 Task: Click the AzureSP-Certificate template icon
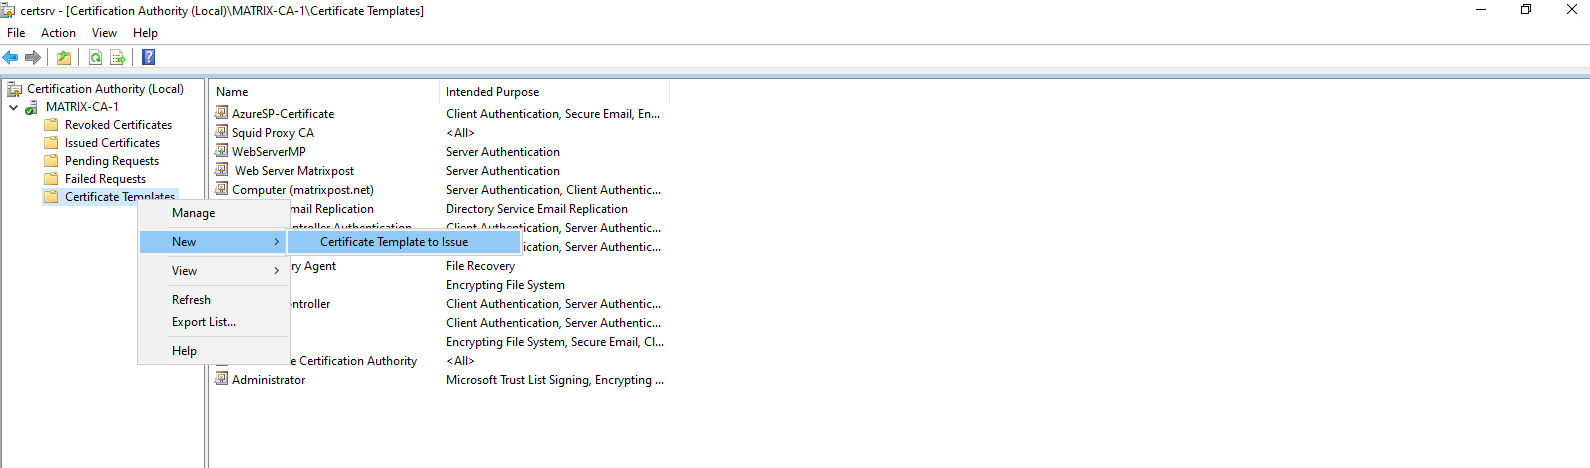pyautogui.click(x=222, y=113)
